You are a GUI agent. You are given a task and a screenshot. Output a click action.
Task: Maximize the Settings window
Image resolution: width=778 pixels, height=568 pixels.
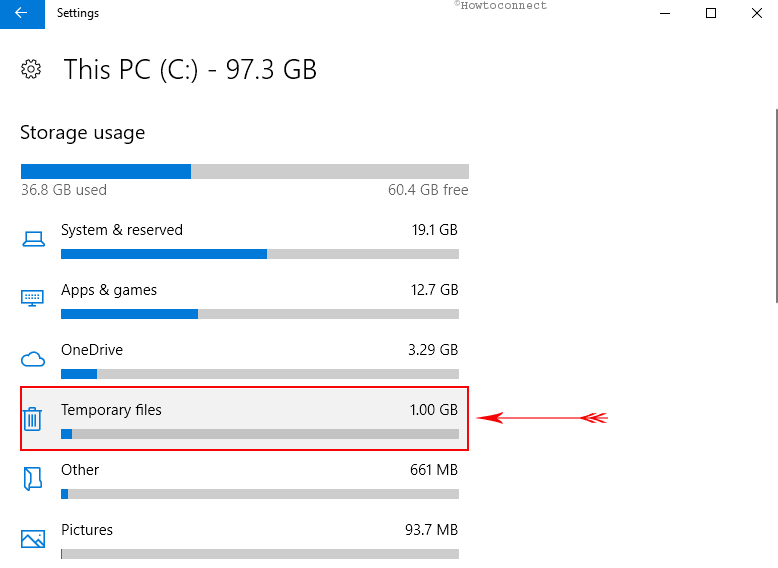click(711, 13)
